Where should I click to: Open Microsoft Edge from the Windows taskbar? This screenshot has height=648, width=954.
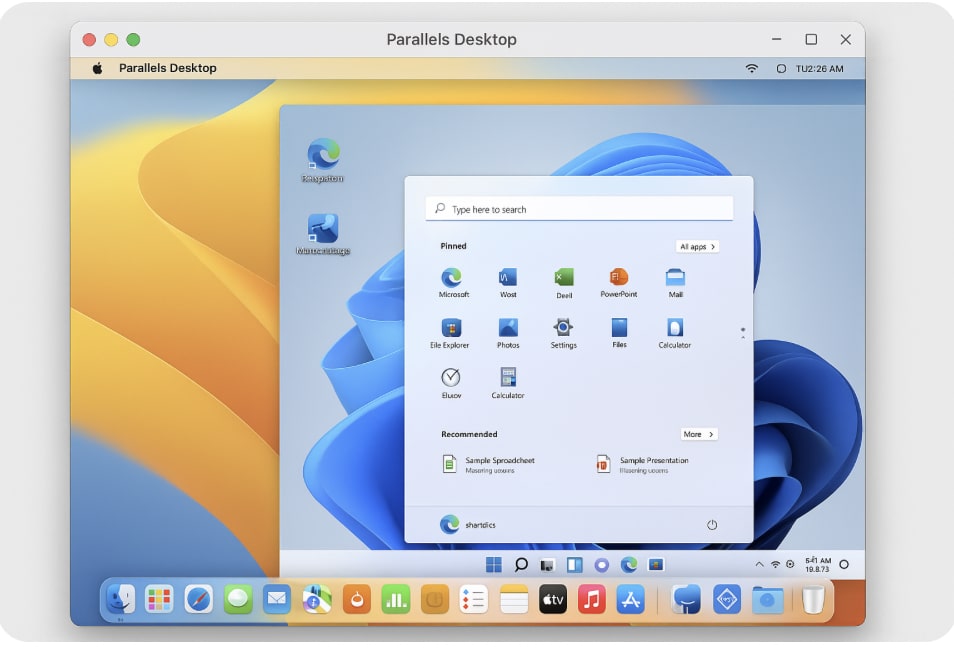(x=628, y=564)
